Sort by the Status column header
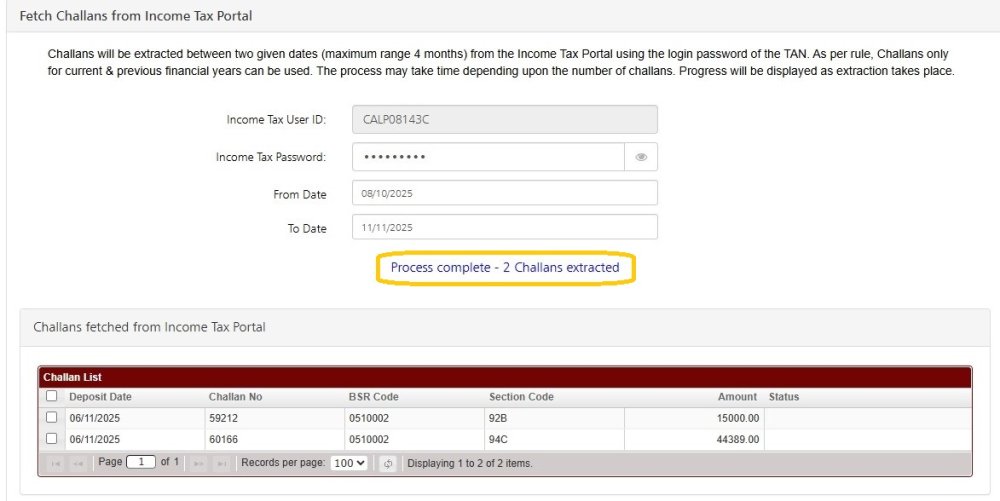Screen dimensions: 1000x501 [784, 396]
